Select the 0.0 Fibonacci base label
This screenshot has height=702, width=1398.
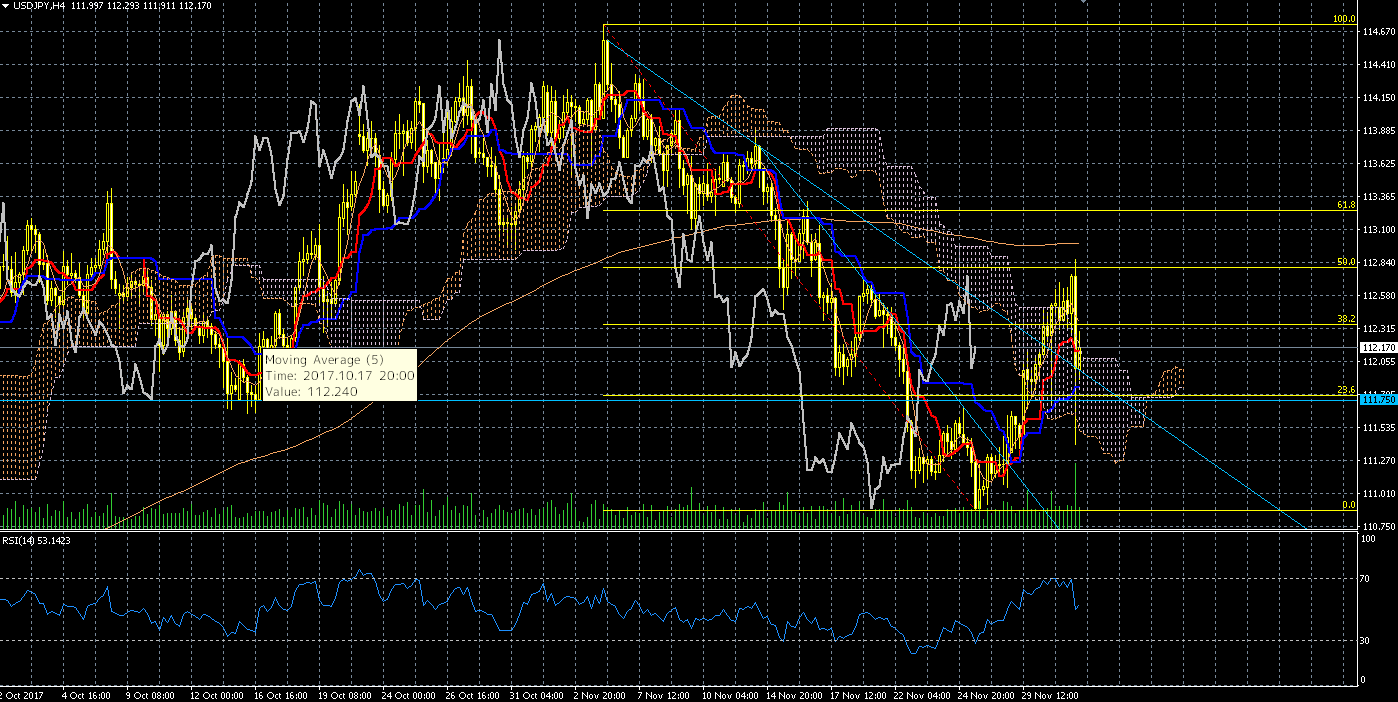click(1347, 505)
